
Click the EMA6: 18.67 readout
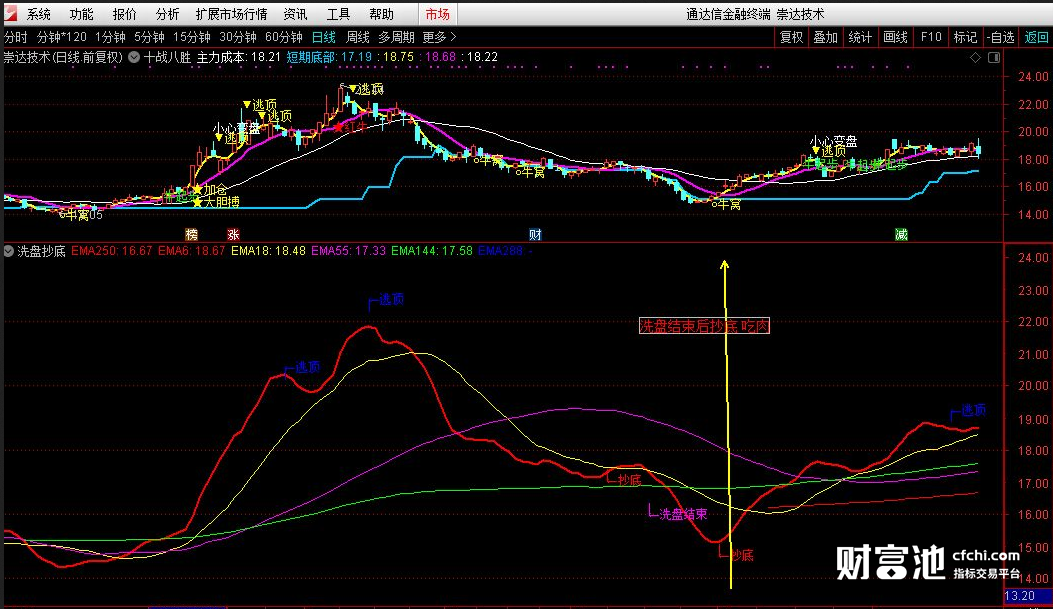pos(191,251)
